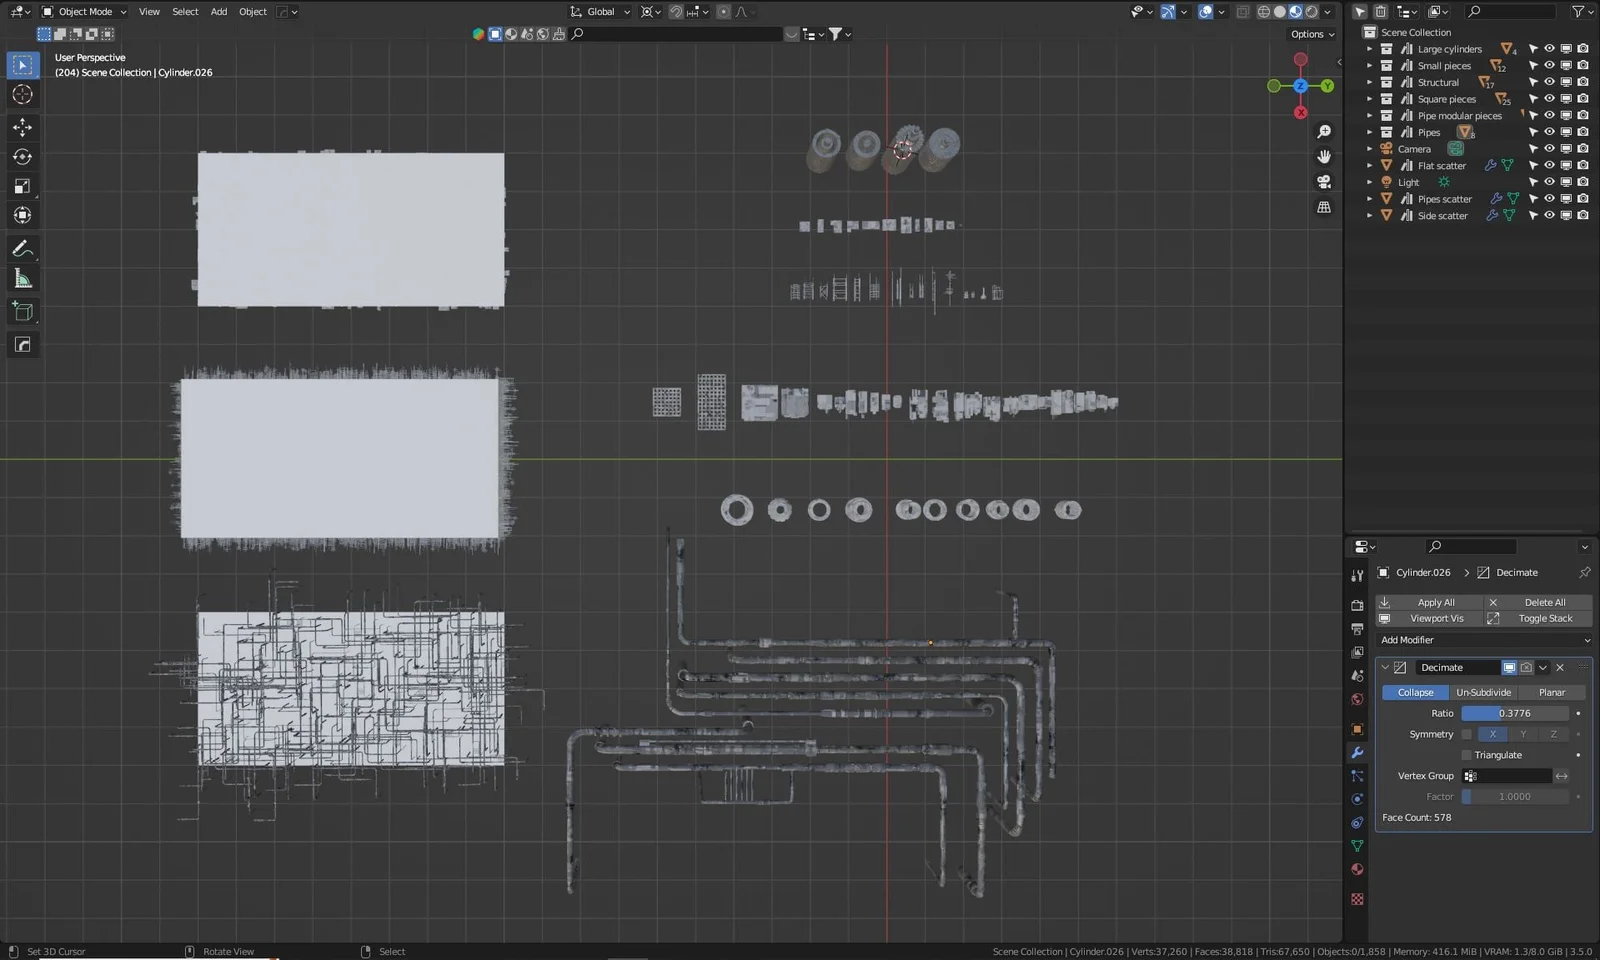Click the outliner search field

point(1512,11)
